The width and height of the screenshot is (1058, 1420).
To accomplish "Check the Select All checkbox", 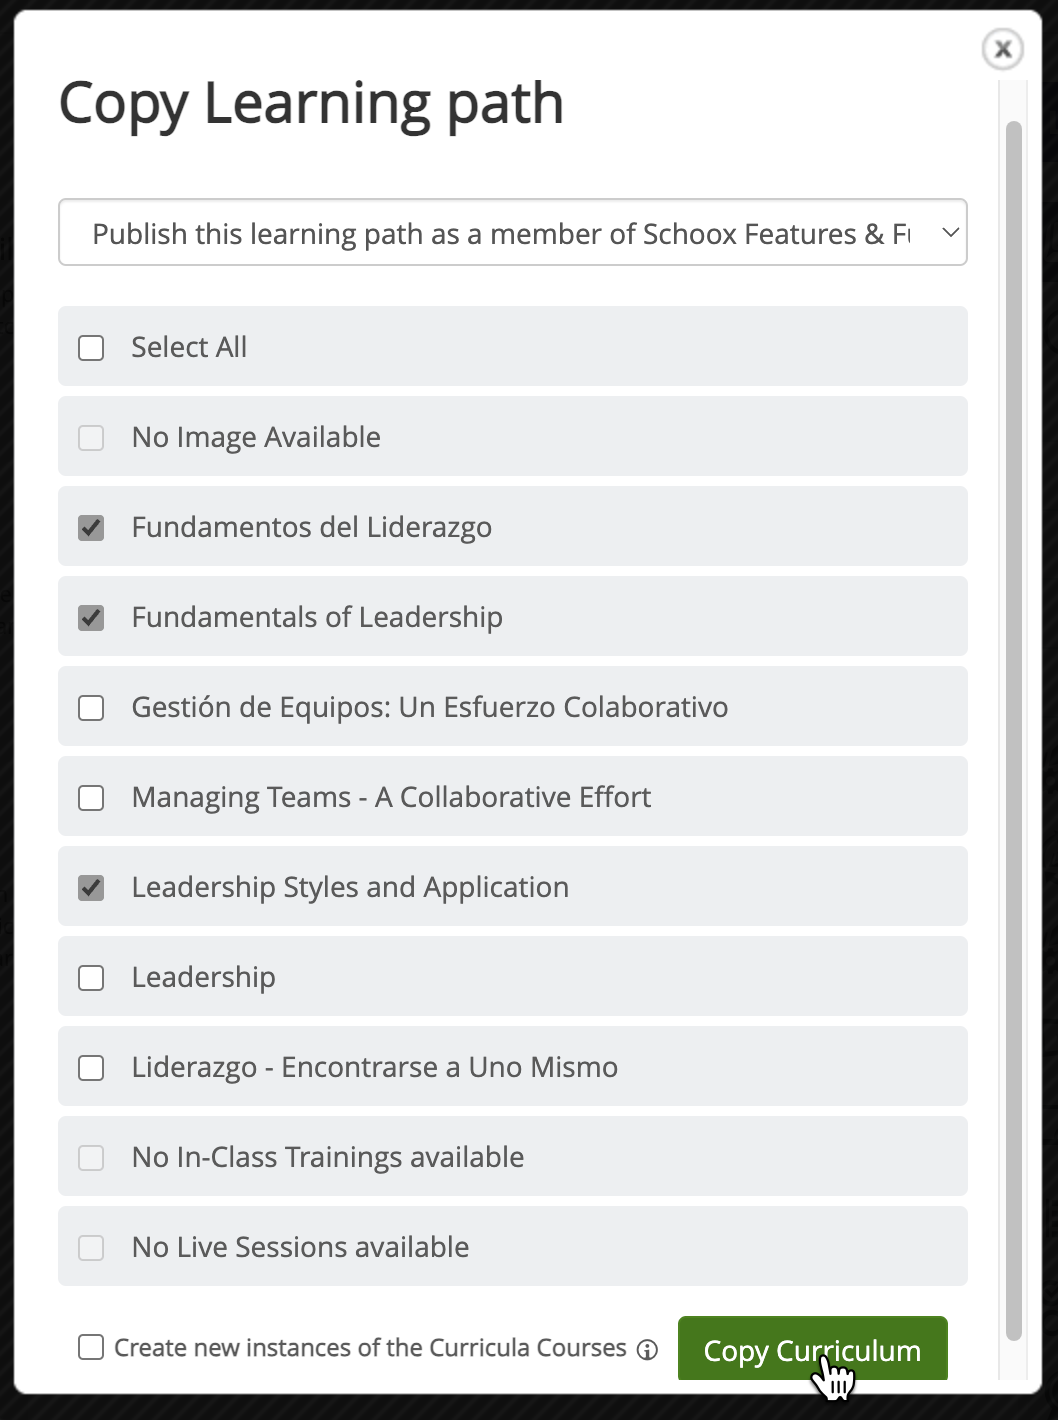I will pos(91,347).
